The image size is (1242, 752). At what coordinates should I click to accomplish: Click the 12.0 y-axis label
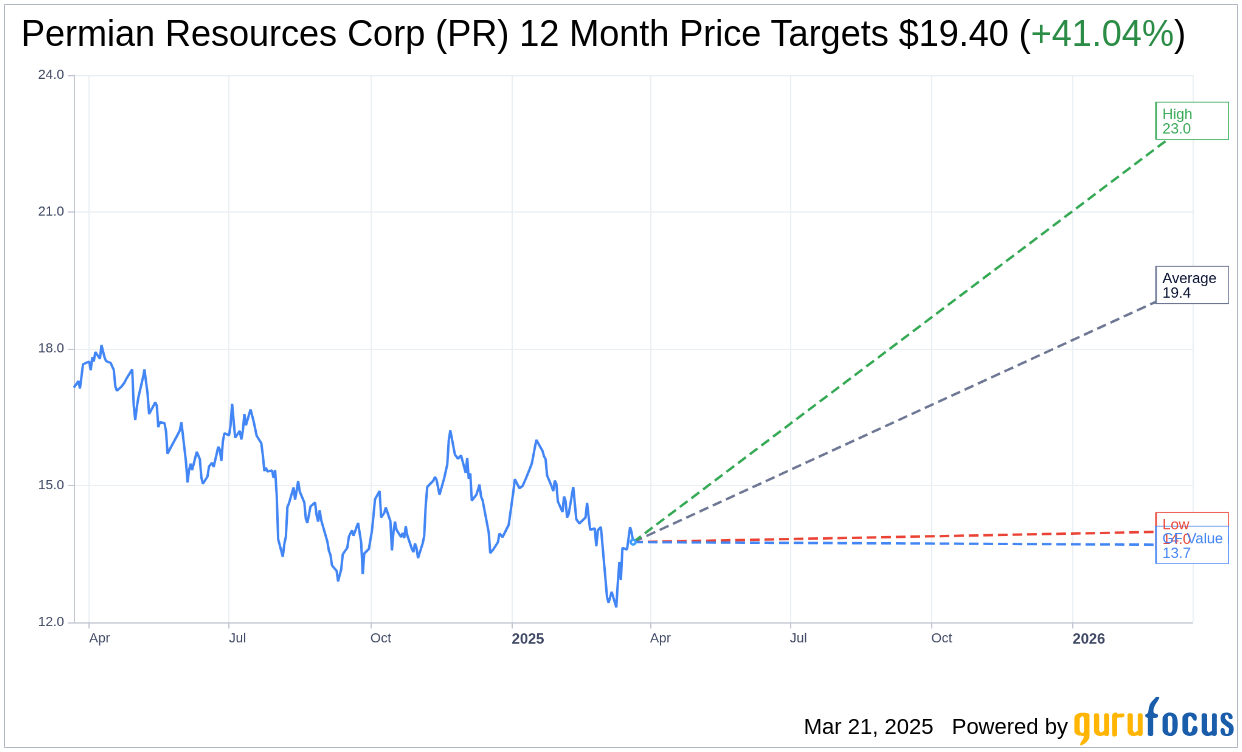[x=51, y=622]
